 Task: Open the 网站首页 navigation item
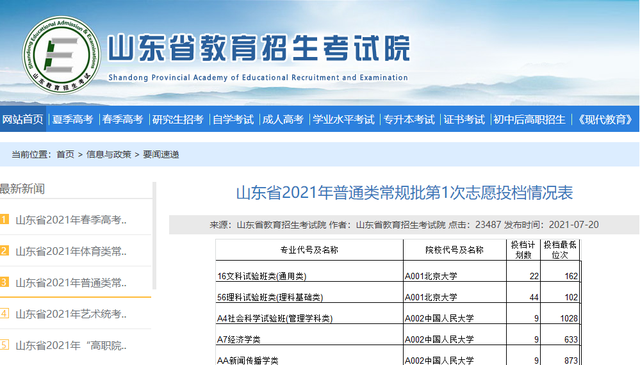tap(23, 119)
